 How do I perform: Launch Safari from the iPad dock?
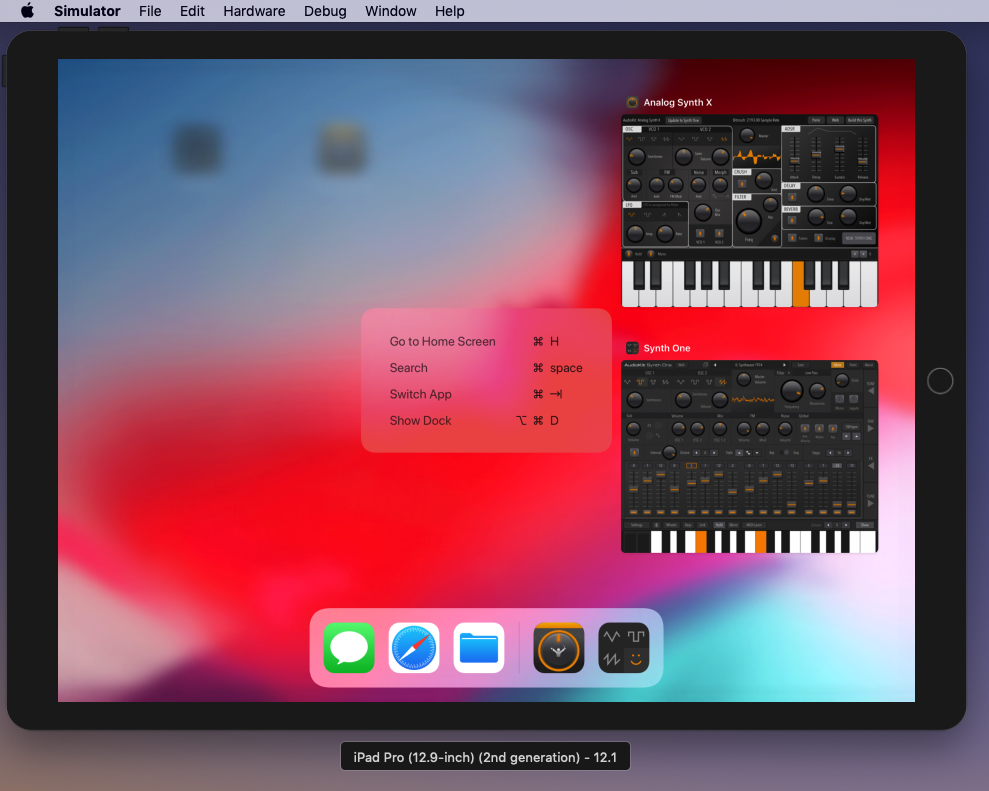(x=414, y=648)
